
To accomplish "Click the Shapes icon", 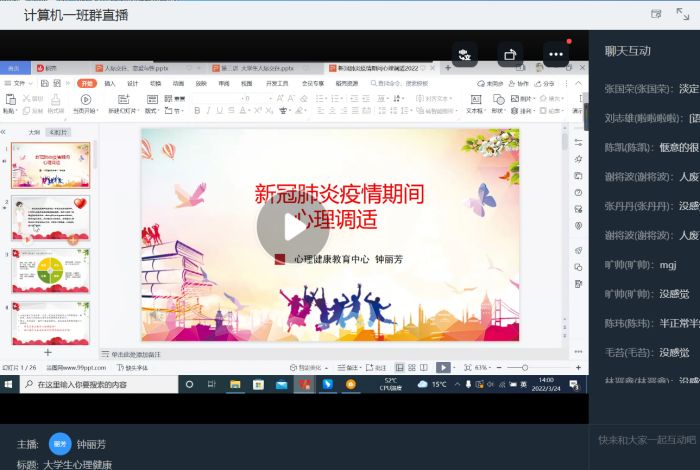I will (x=498, y=99).
